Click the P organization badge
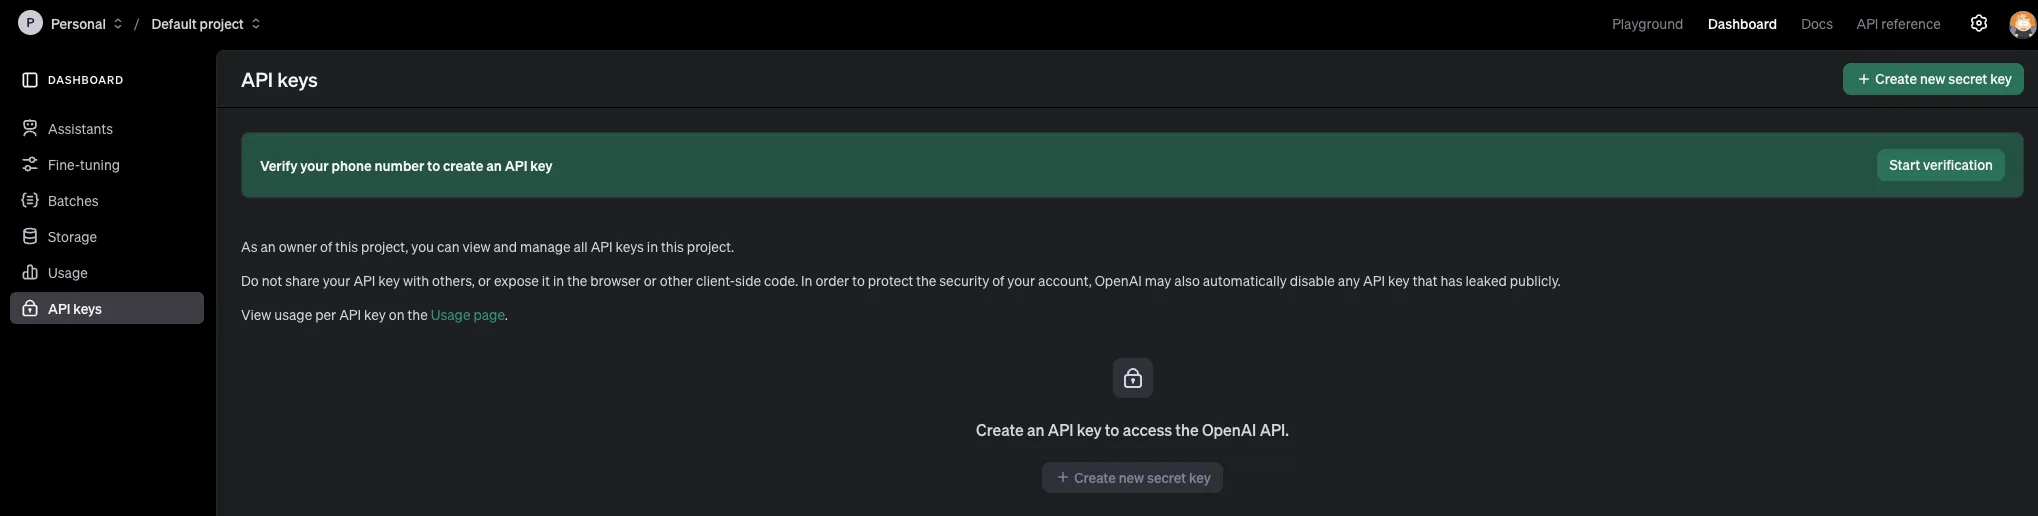 click(30, 23)
